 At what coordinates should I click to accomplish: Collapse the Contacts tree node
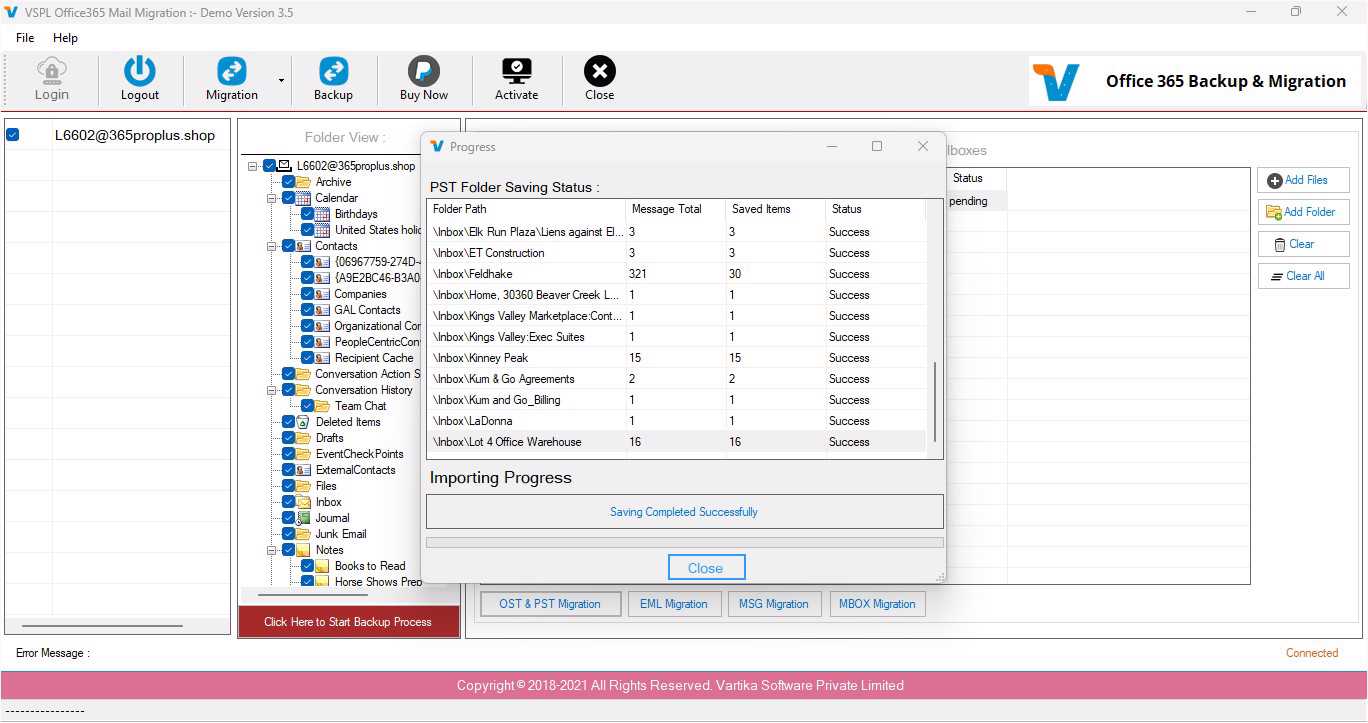[x=273, y=246]
